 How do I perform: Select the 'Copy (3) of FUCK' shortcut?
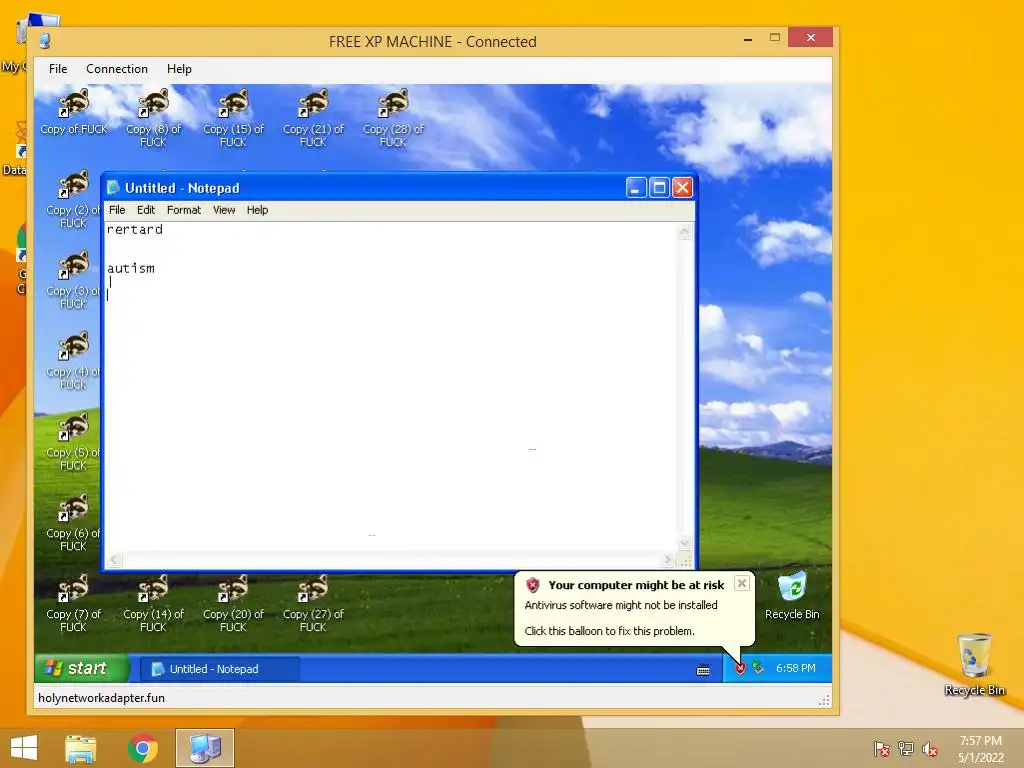click(x=73, y=280)
